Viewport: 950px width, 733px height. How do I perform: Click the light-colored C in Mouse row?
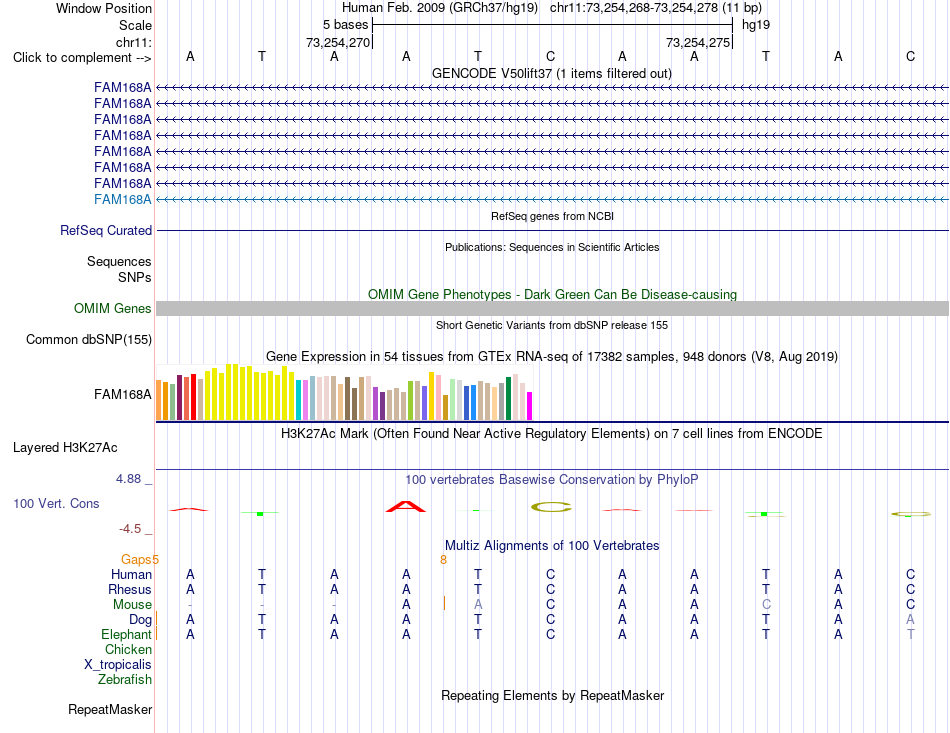[x=766, y=604]
